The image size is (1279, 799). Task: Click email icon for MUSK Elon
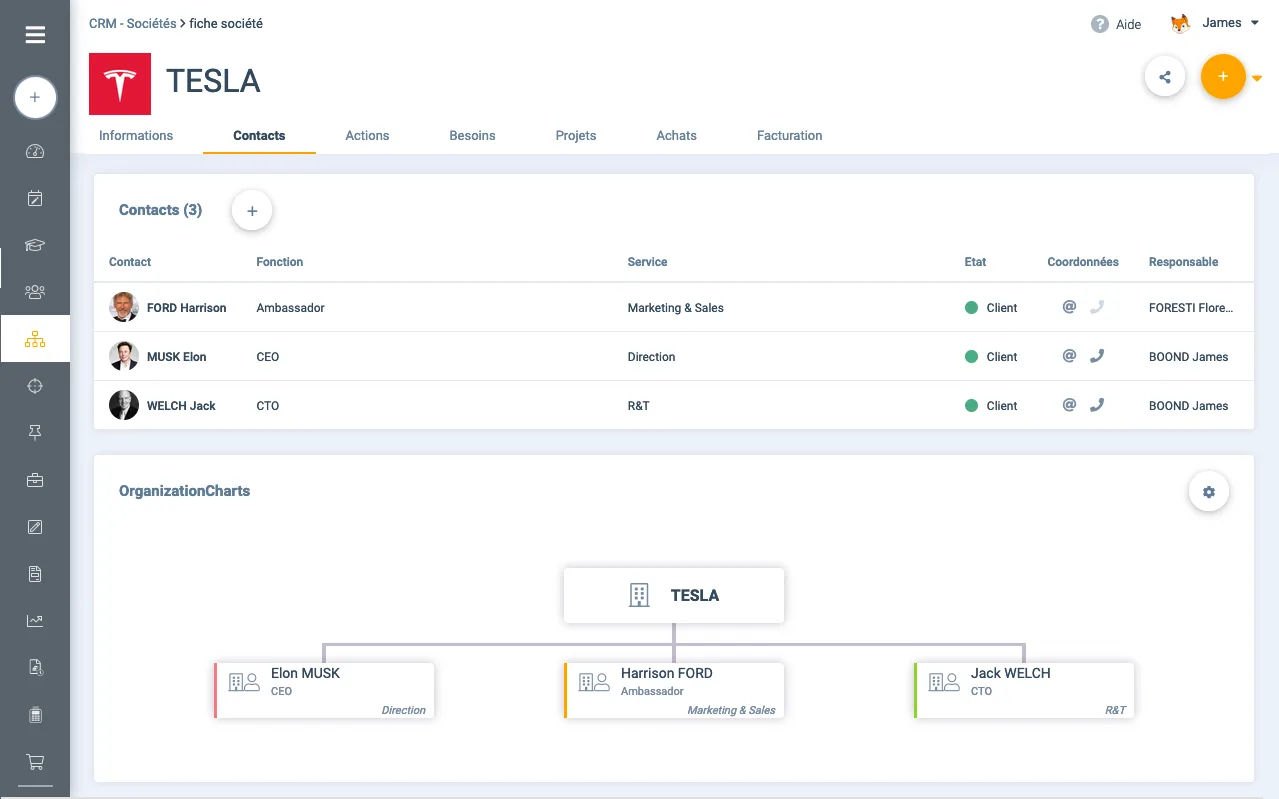pyautogui.click(x=1069, y=356)
